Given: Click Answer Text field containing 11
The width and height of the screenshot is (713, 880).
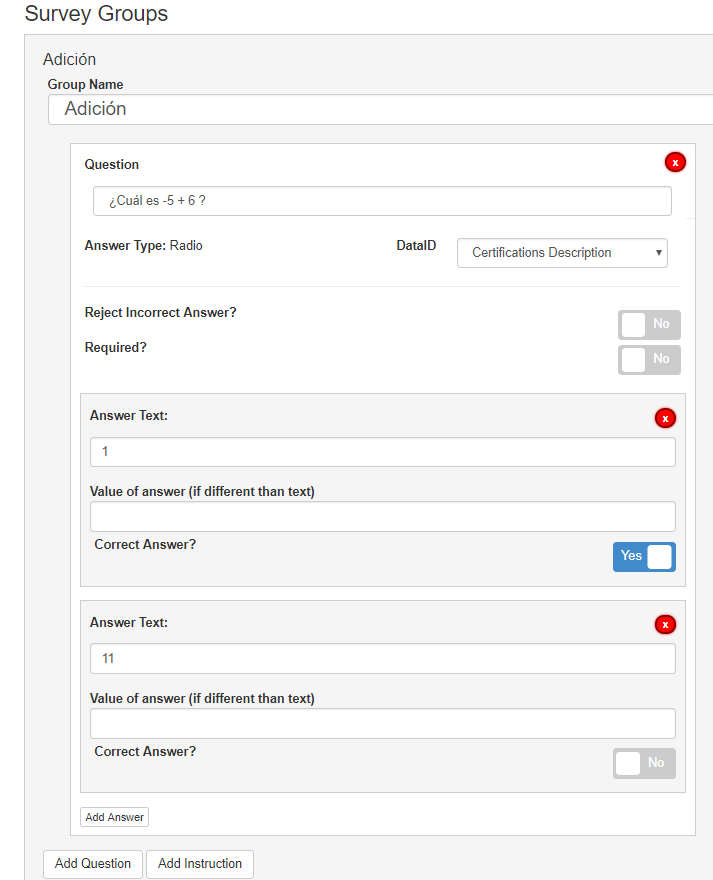Looking at the screenshot, I should [x=382, y=659].
